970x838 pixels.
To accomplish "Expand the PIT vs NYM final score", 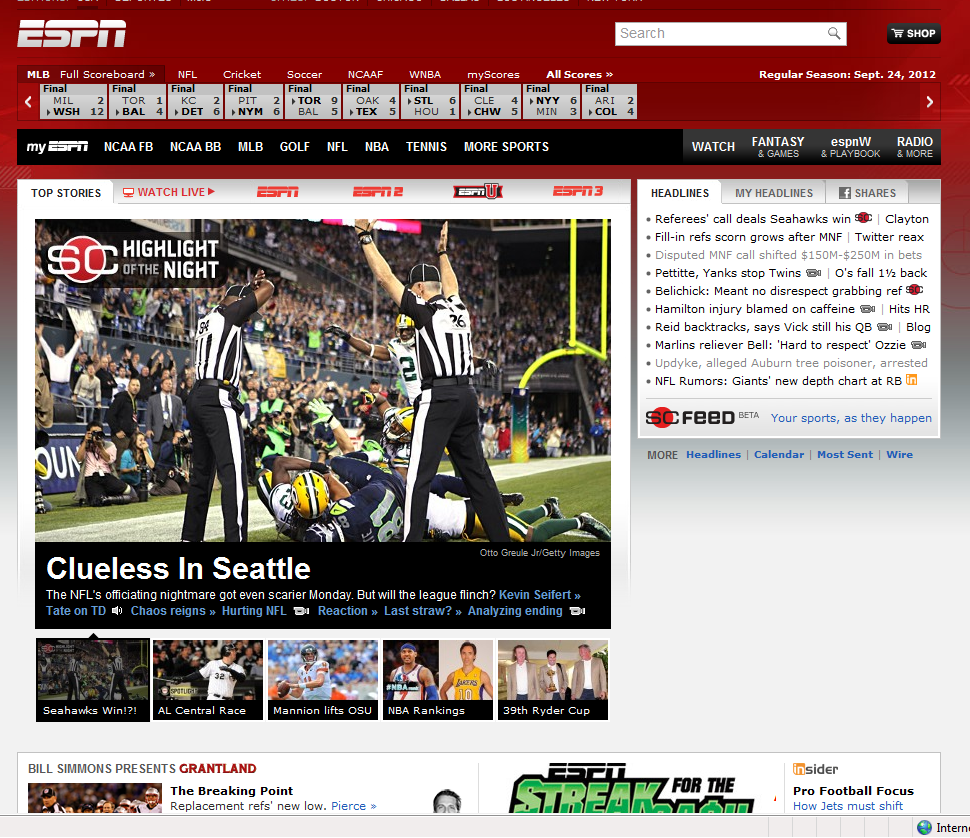I will coord(254,101).
